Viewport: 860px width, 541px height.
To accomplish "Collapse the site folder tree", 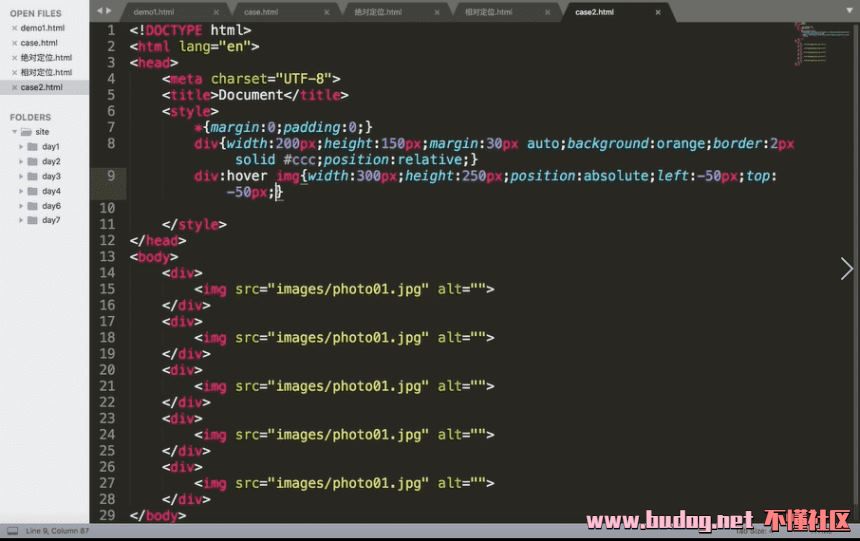I will tap(13, 132).
